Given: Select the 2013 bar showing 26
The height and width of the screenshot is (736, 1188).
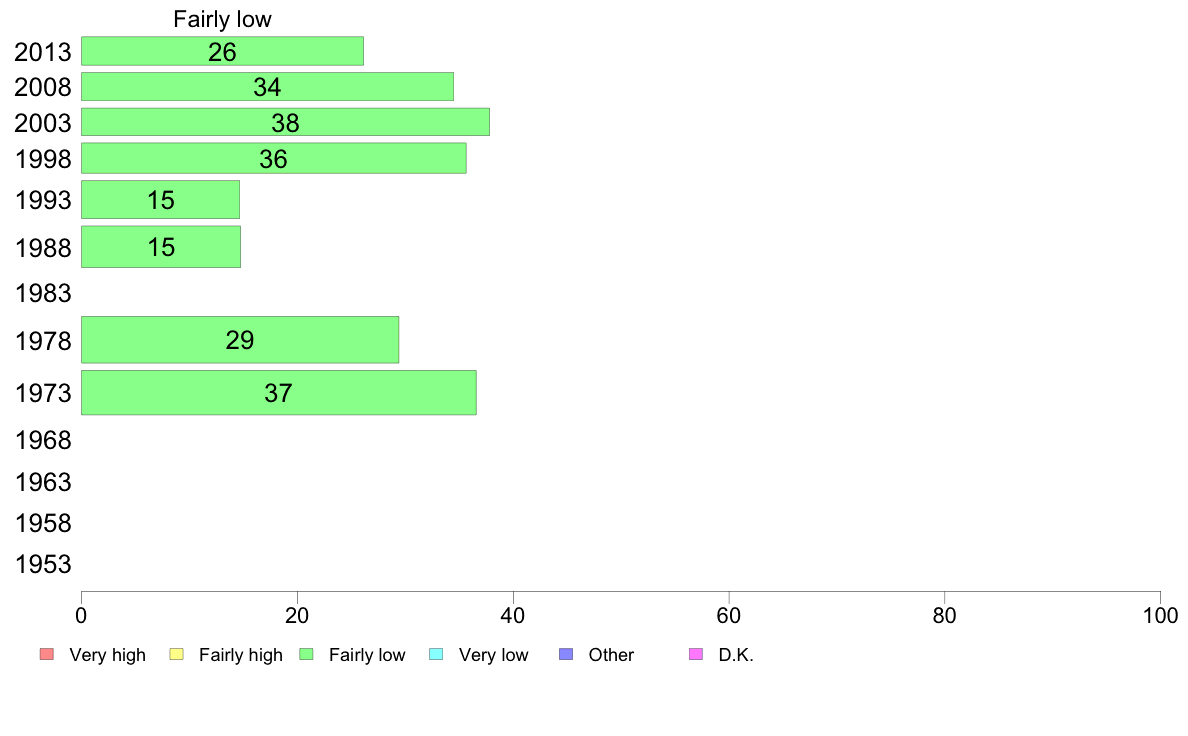Looking at the screenshot, I should pos(222,51).
